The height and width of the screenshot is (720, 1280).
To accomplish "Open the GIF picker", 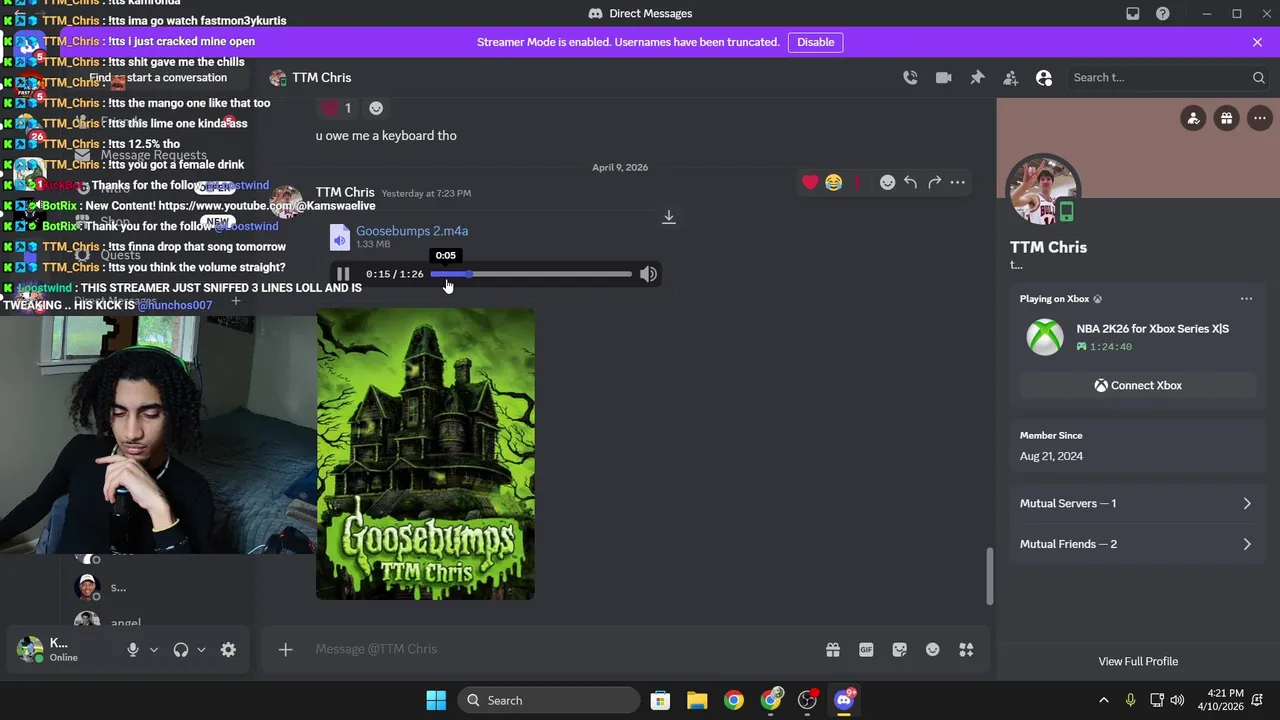I will tap(866, 649).
